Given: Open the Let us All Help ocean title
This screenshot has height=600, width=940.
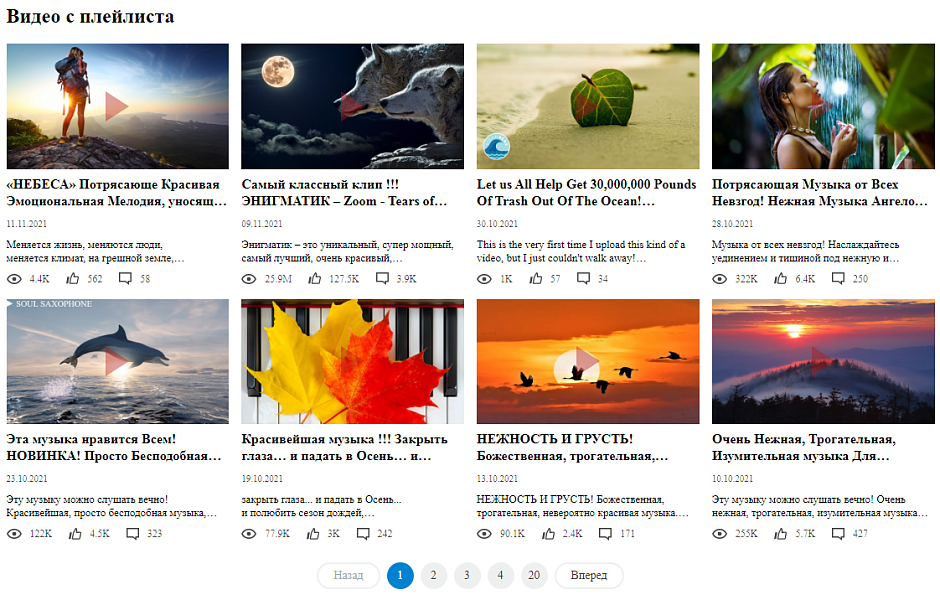Looking at the screenshot, I should point(586,193).
